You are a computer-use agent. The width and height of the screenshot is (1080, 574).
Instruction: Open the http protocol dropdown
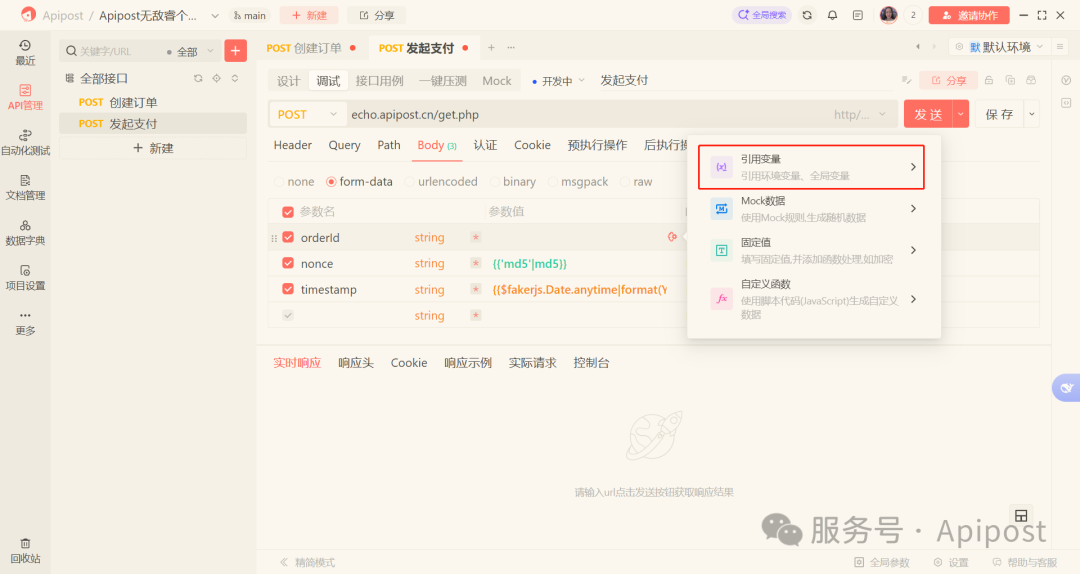tap(860, 114)
